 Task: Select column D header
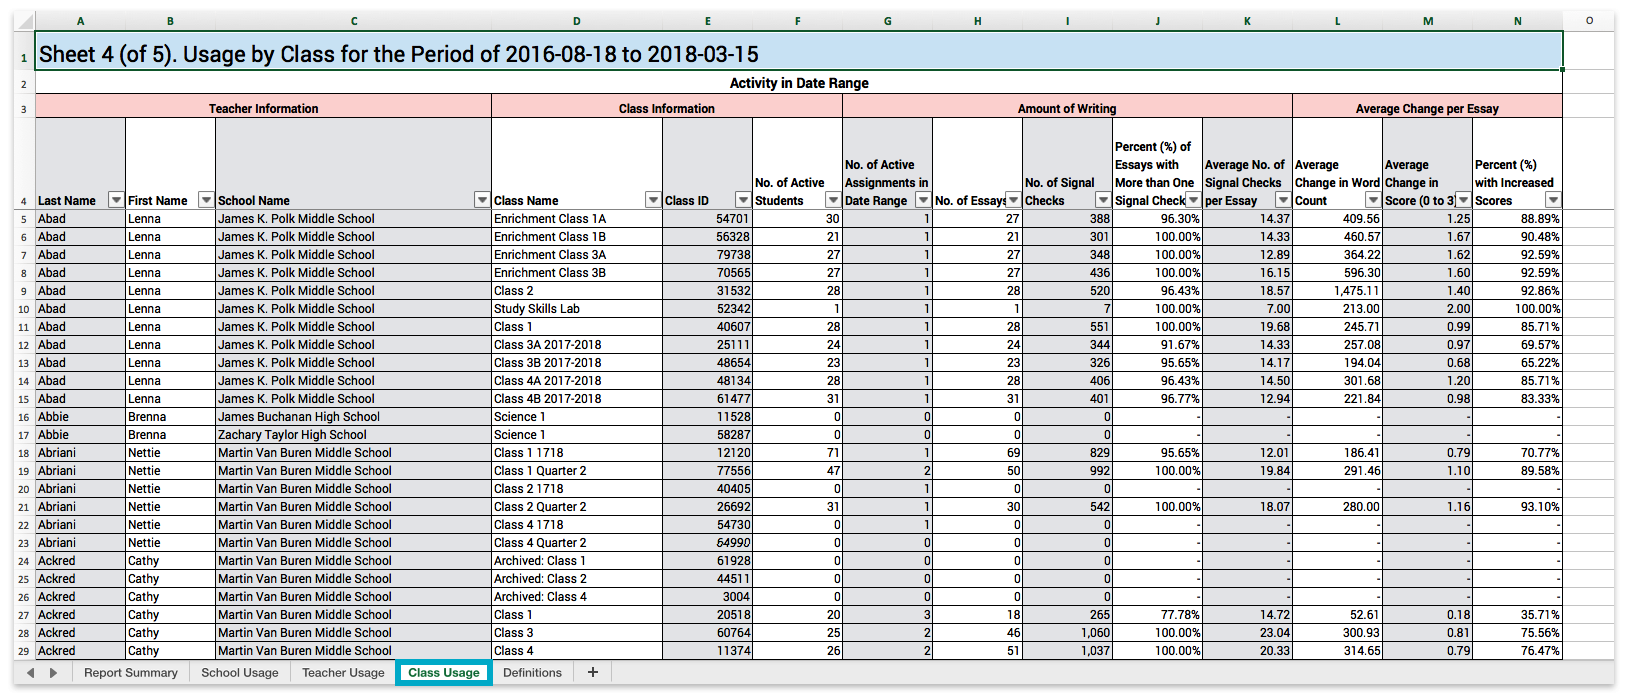pyautogui.click(x=577, y=21)
